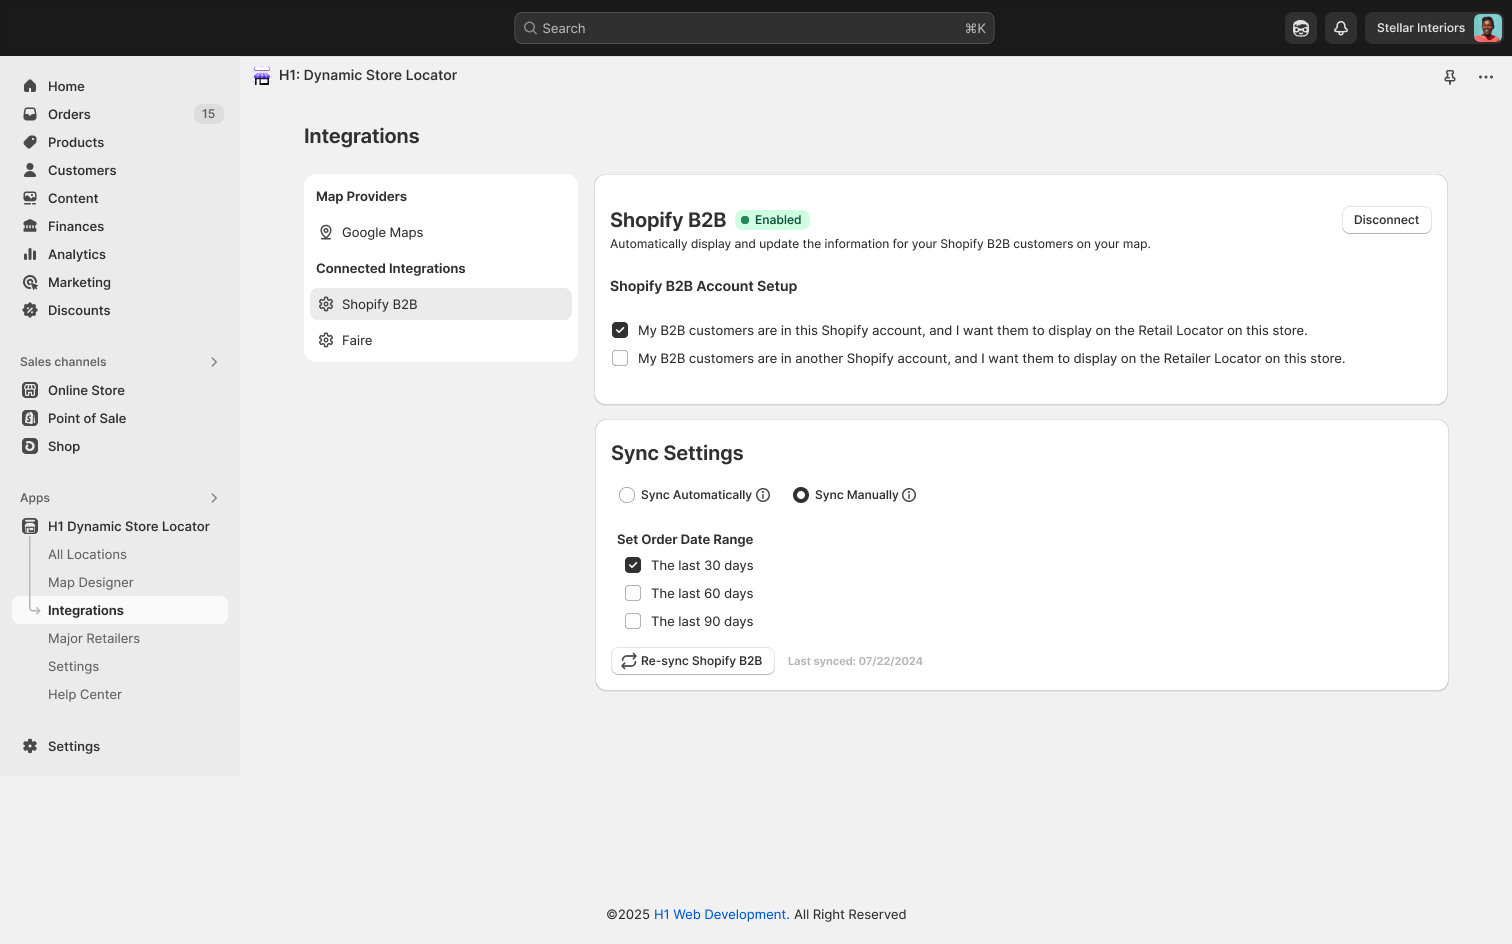This screenshot has height=944, width=1512.
Task: Click the store locator header logo icon
Action: click(x=262, y=76)
